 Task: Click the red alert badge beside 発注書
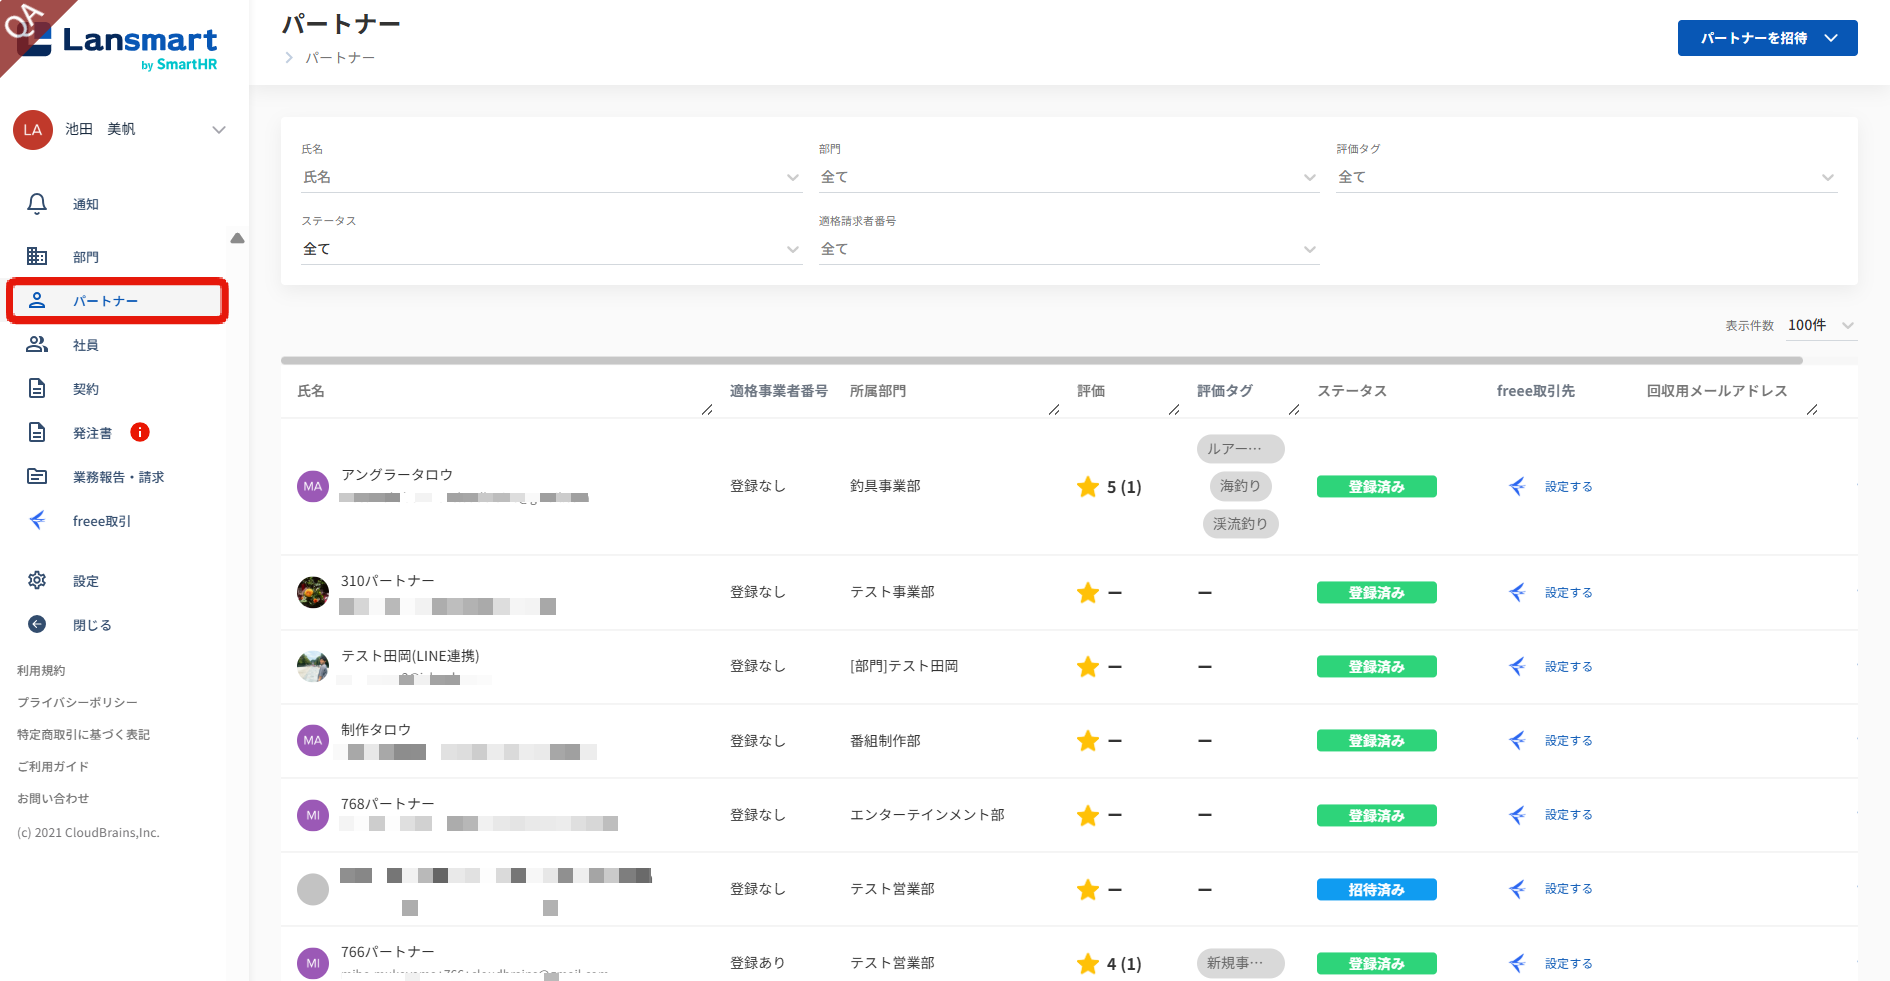click(x=140, y=432)
